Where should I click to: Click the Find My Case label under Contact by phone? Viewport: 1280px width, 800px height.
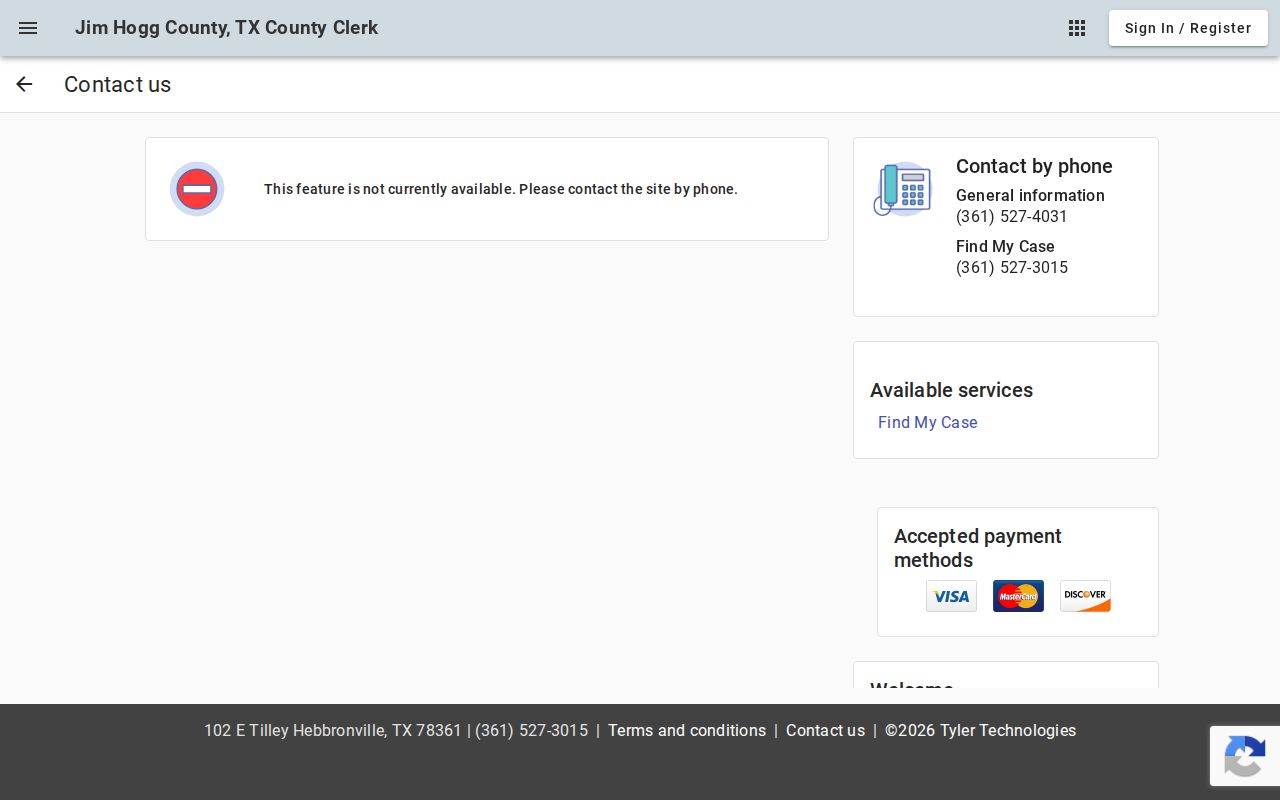[x=1005, y=246]
